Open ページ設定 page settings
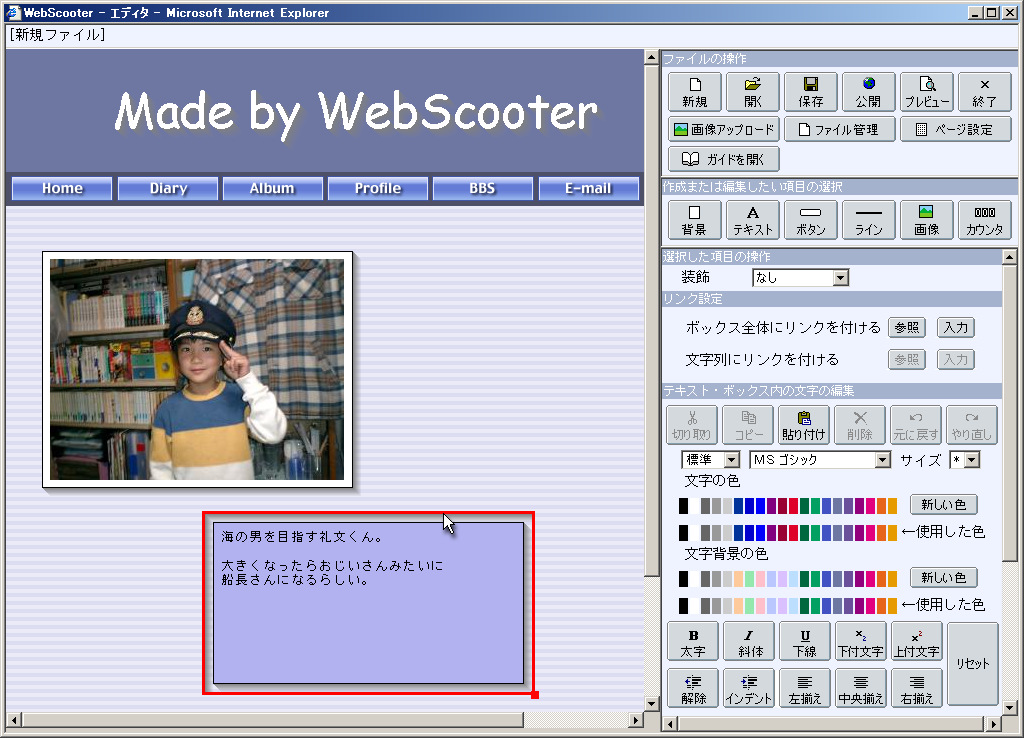 pos(955,129)
